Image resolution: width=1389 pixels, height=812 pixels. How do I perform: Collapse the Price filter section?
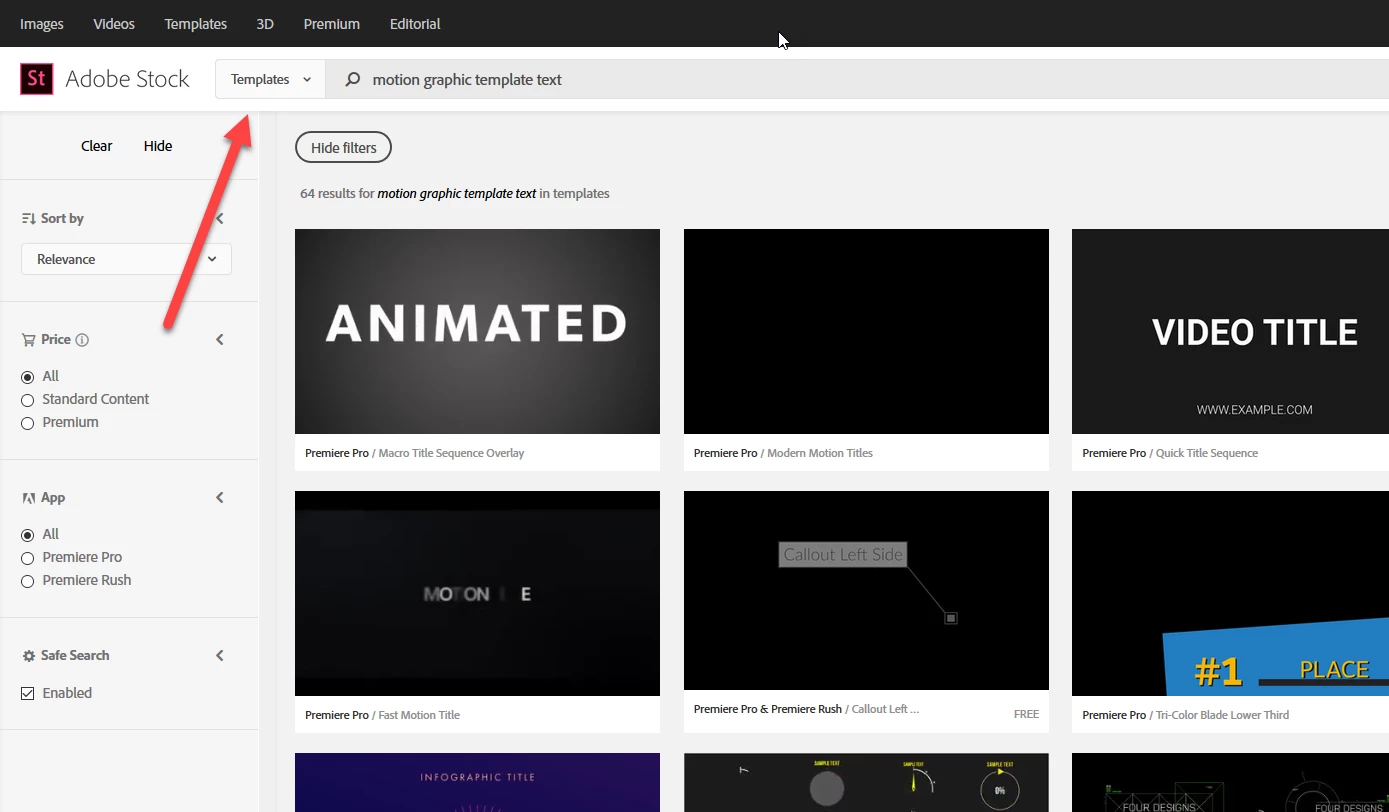220,340
